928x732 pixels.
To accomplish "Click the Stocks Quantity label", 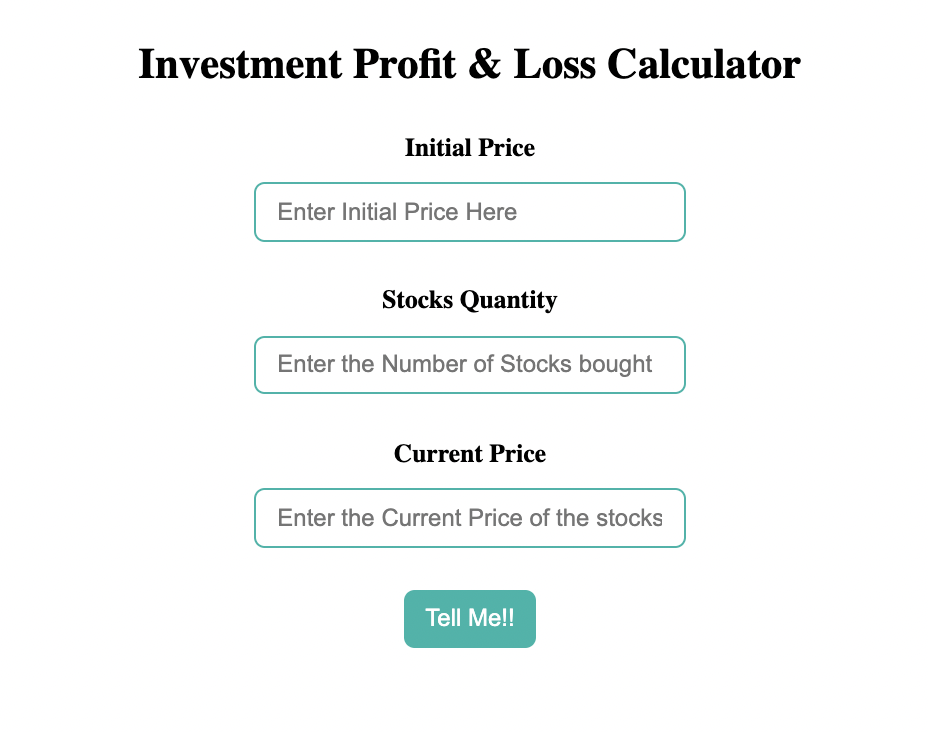I will coord(469,300).
